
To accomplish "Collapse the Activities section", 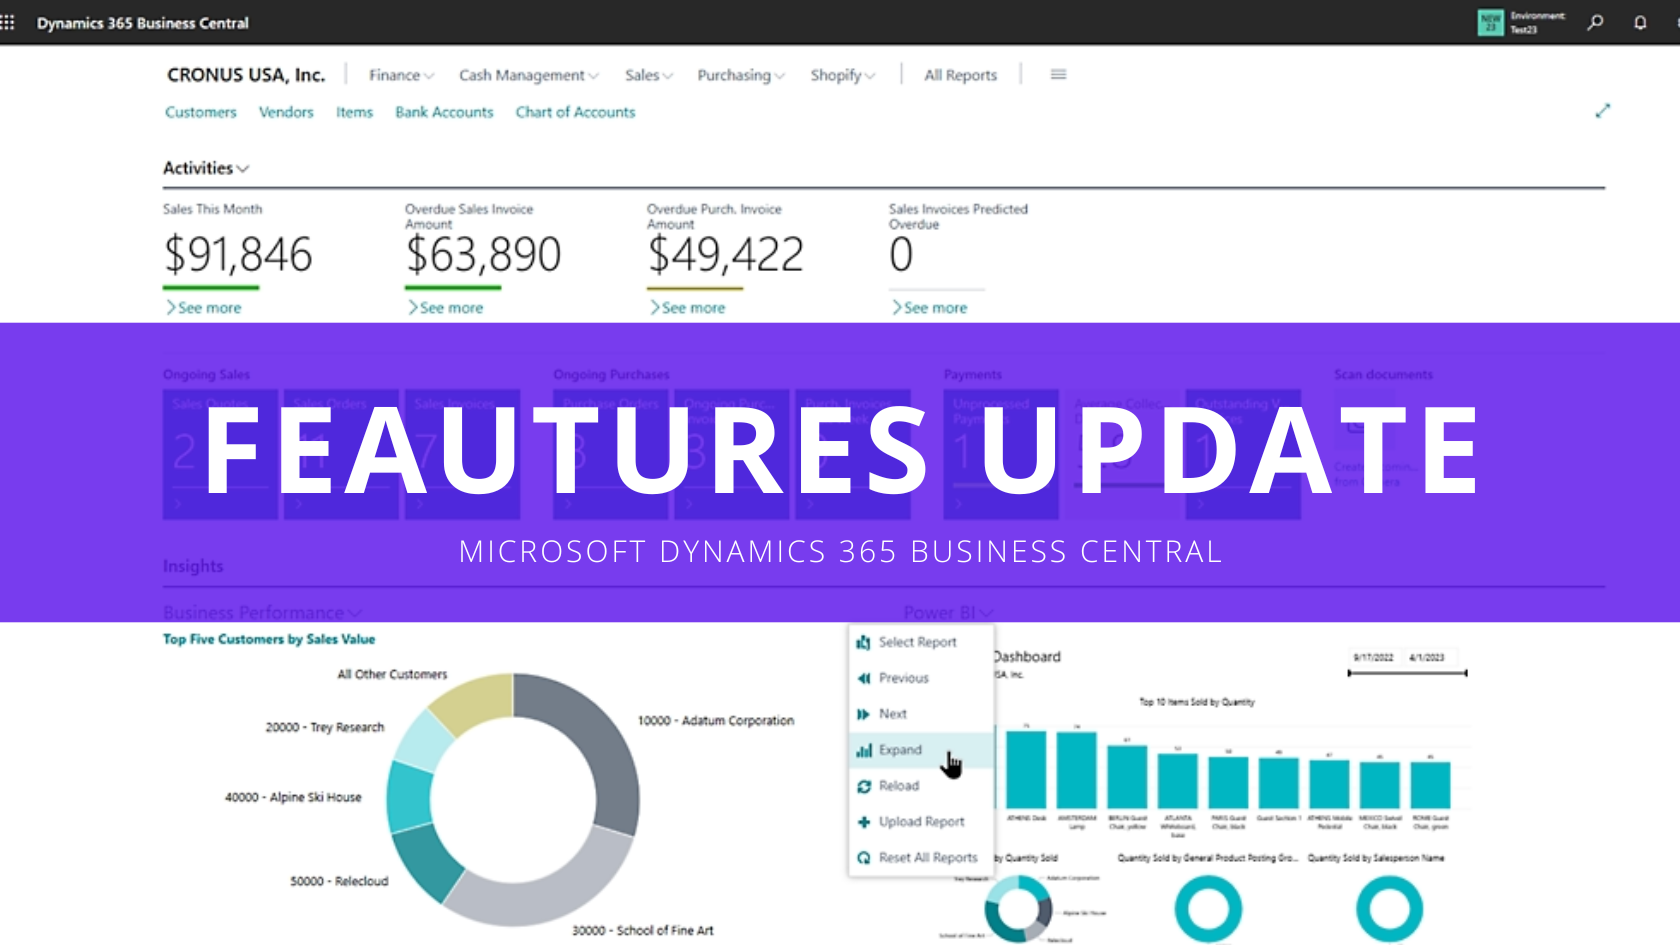I will [206, 168].
